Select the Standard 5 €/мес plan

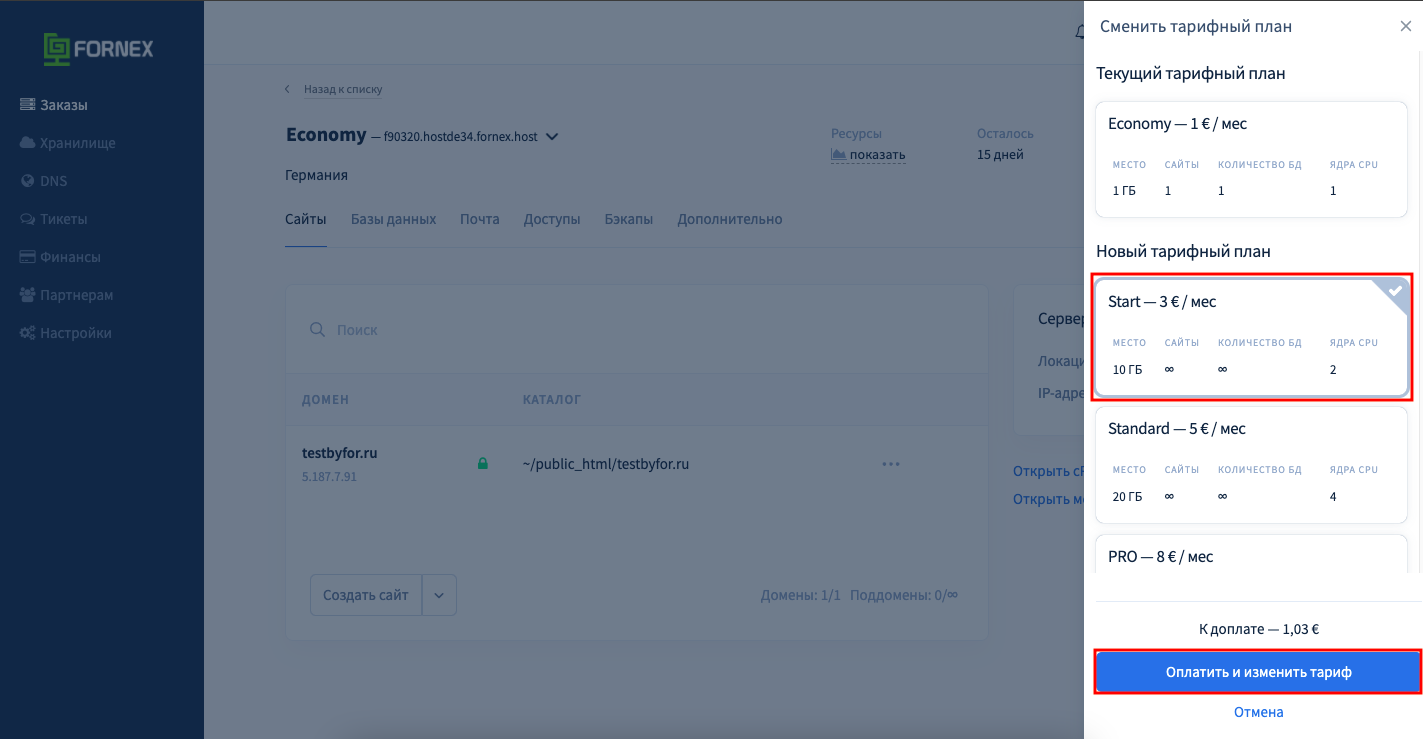1251,464
